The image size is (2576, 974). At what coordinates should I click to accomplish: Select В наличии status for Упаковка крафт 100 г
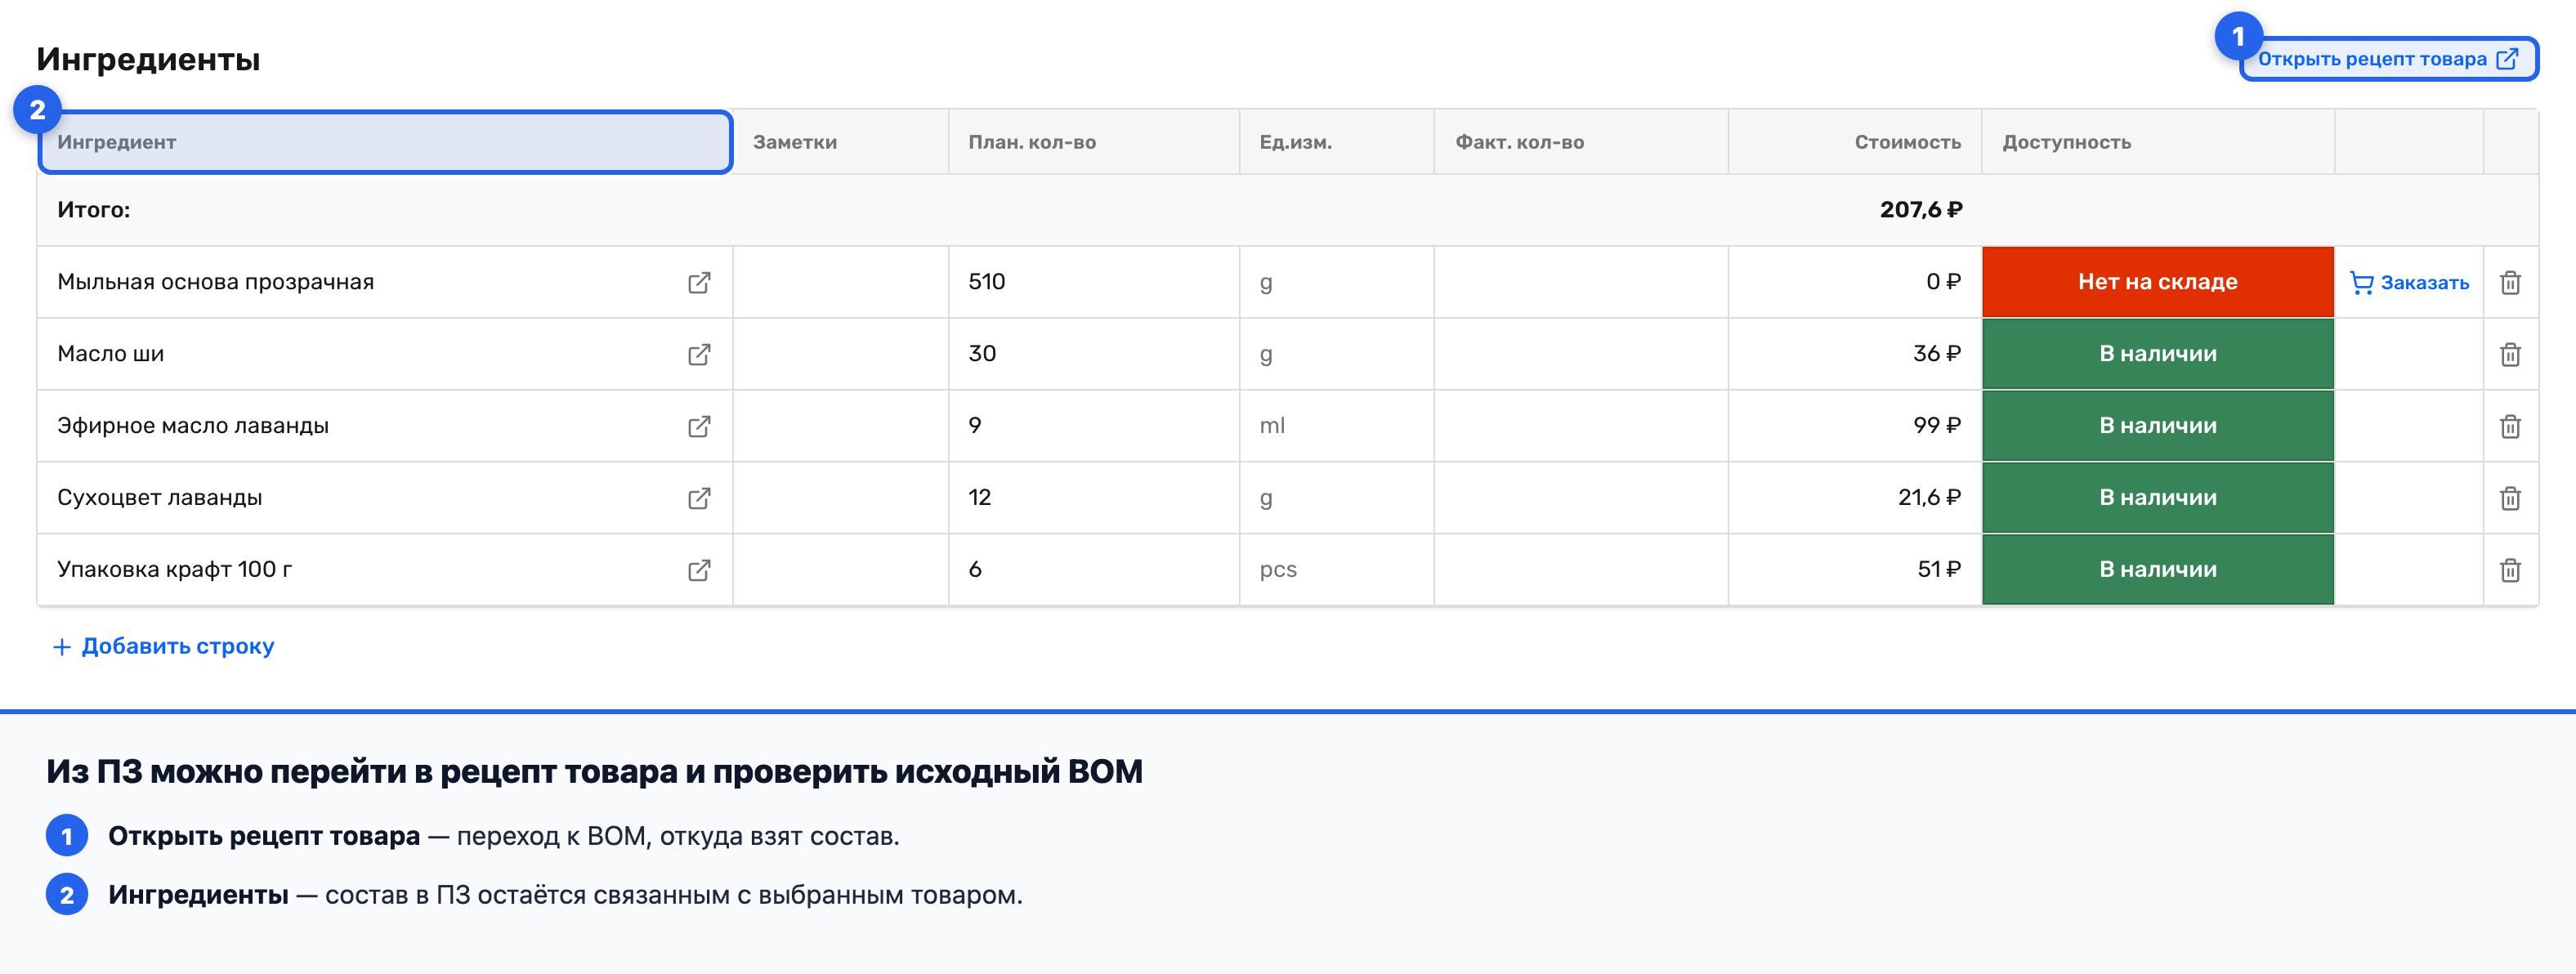coord(2158,570)
